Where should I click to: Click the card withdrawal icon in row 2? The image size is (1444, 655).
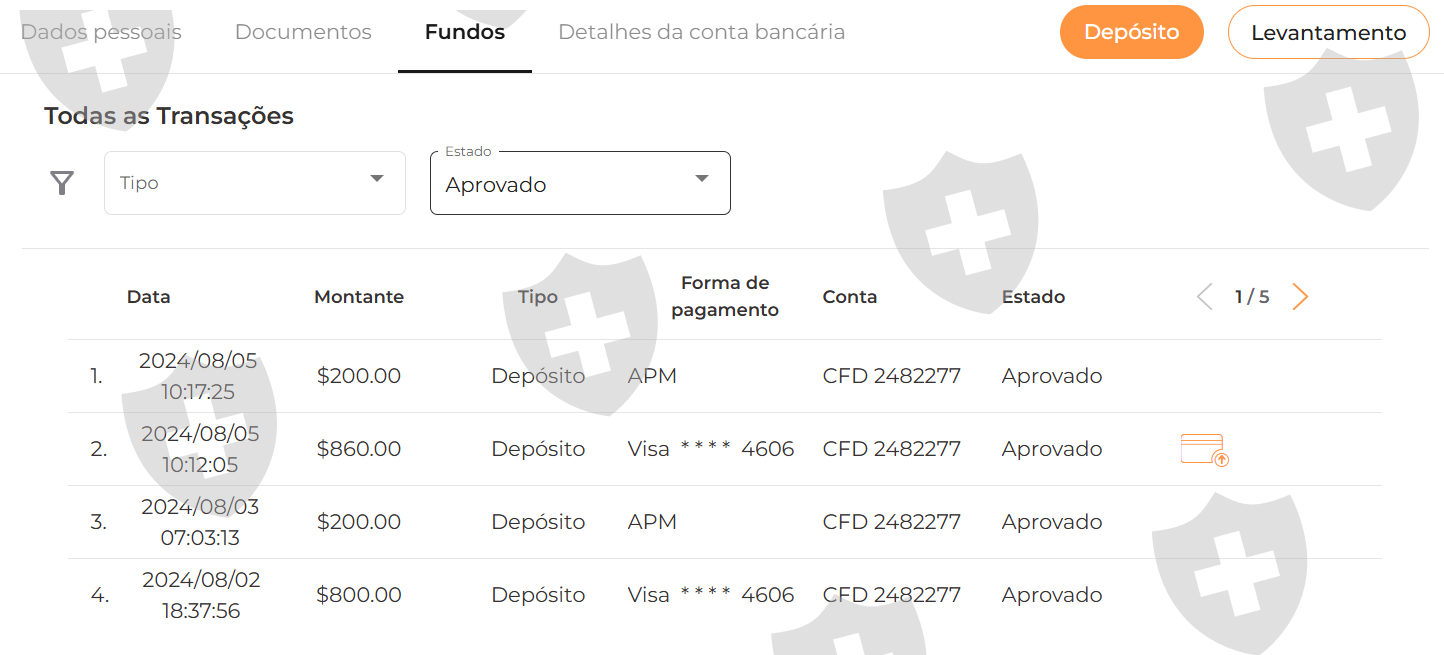[1204, 450]
